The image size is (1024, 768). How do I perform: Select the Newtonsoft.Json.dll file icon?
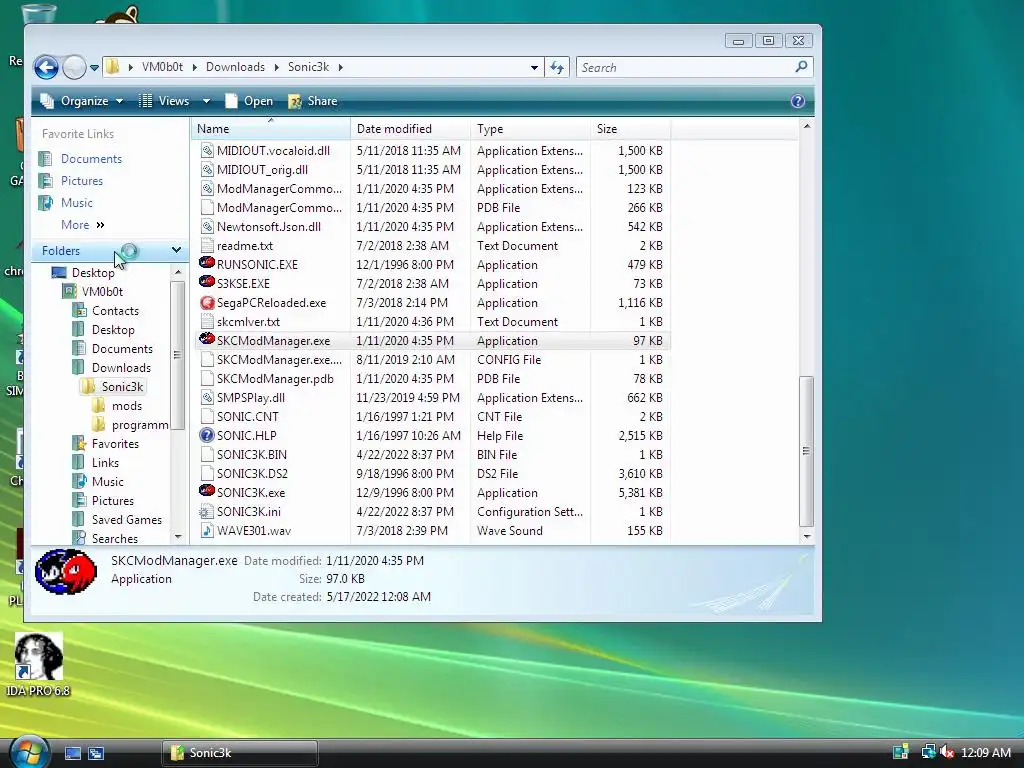(x=207, y=227)
